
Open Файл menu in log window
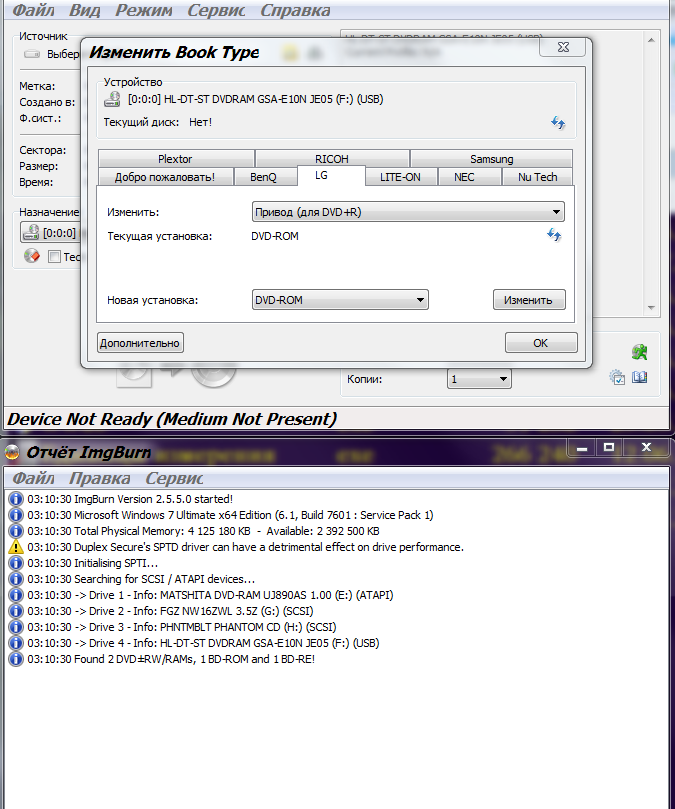pyautogui.click(x=33, y=478)
